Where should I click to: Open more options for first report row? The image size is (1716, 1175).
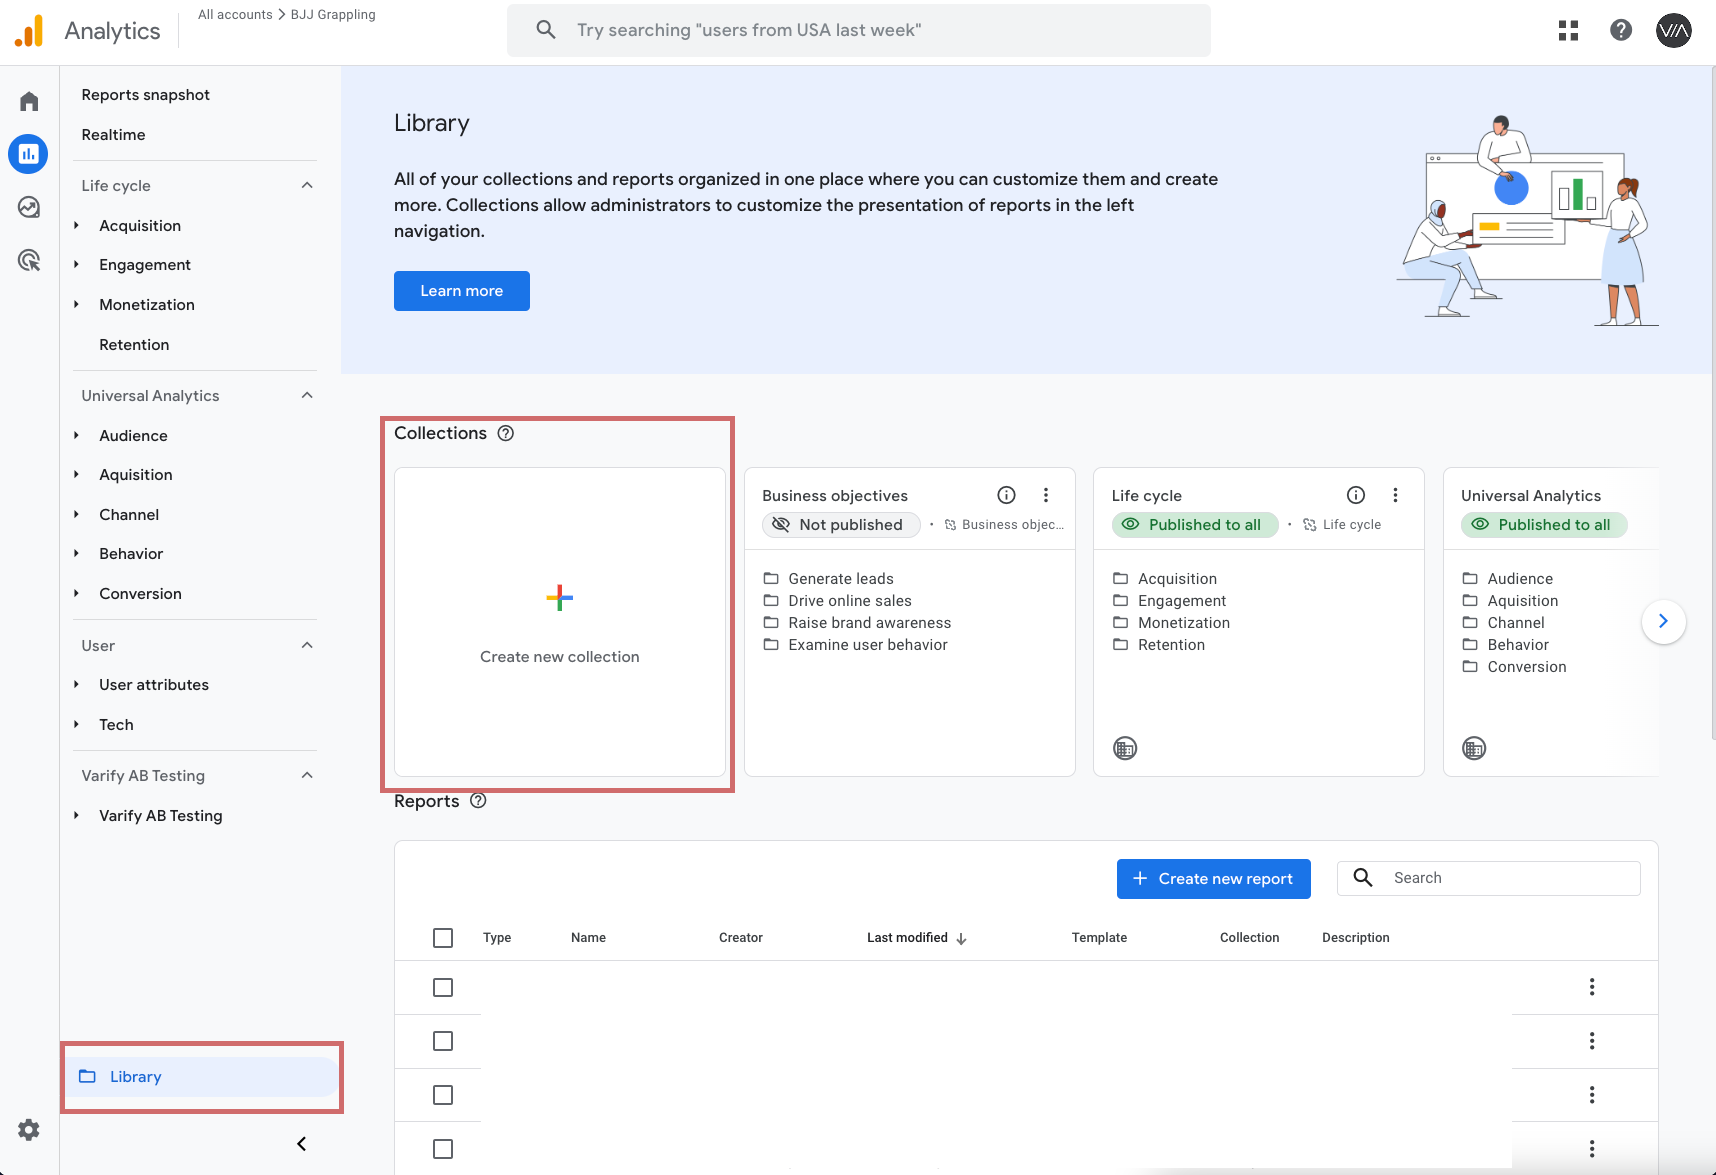coord(1592,987)
